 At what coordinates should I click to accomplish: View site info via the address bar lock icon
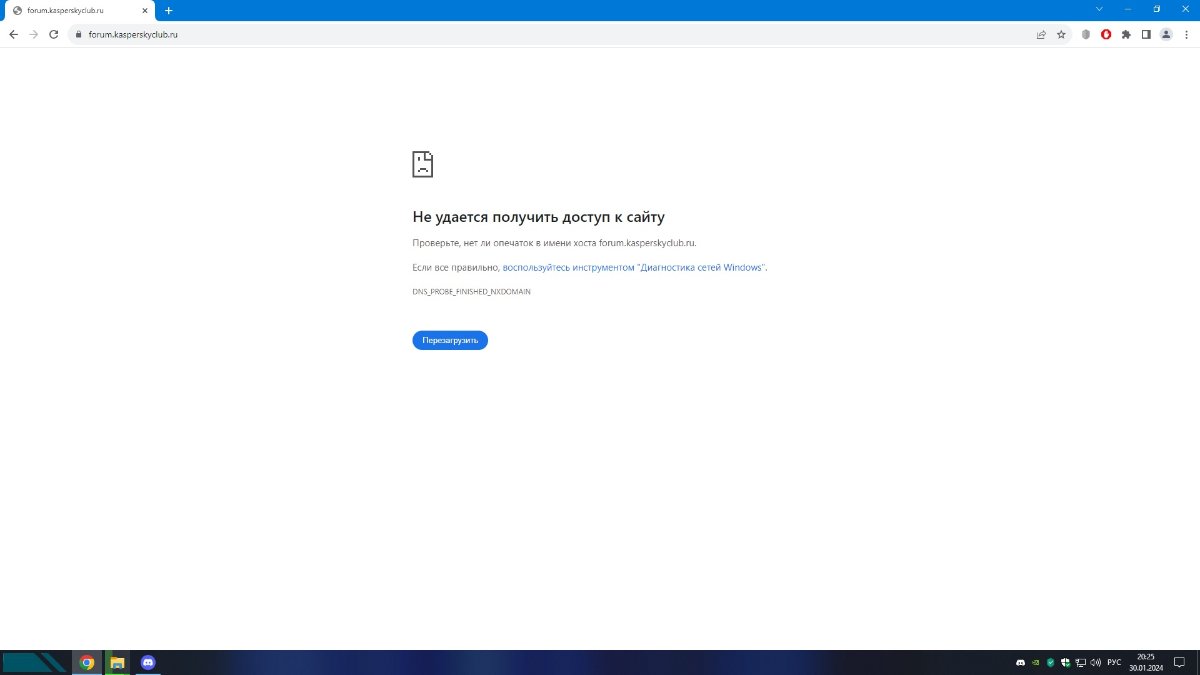77,34
